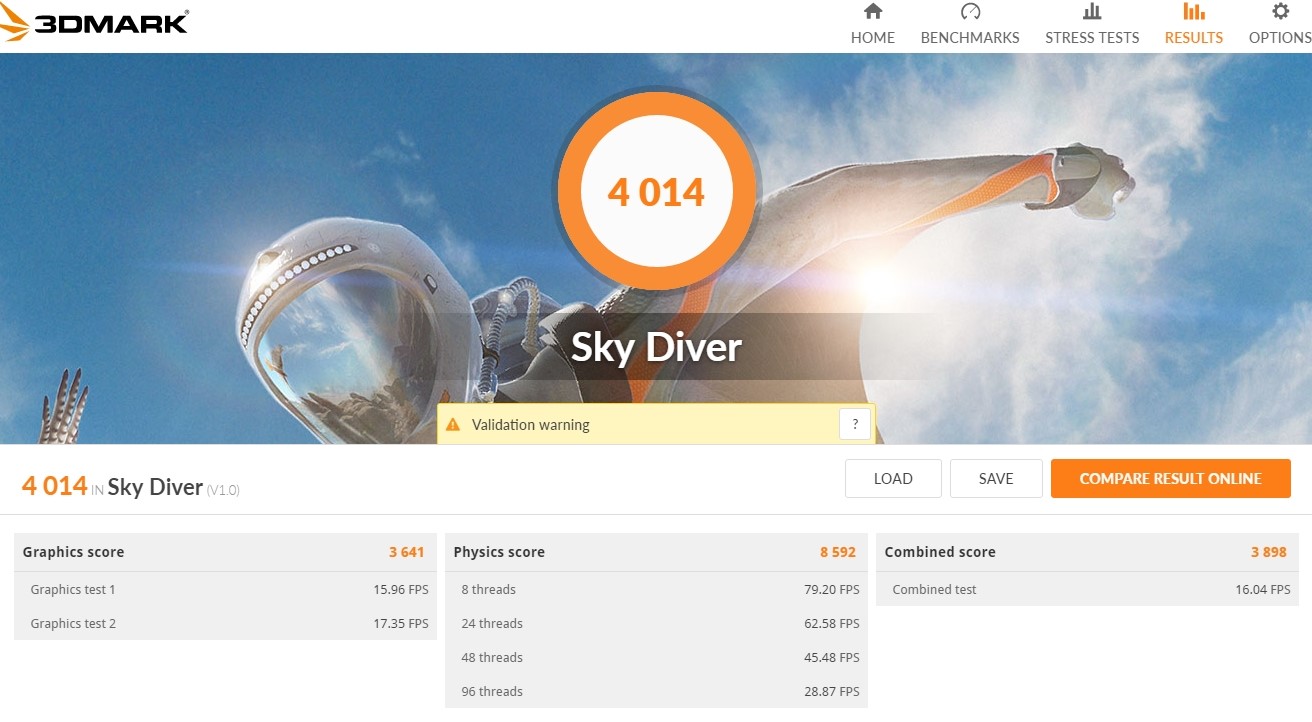Select the 96 threads row
Viewport: 1312px width, 722px height.
click(656, 691)
